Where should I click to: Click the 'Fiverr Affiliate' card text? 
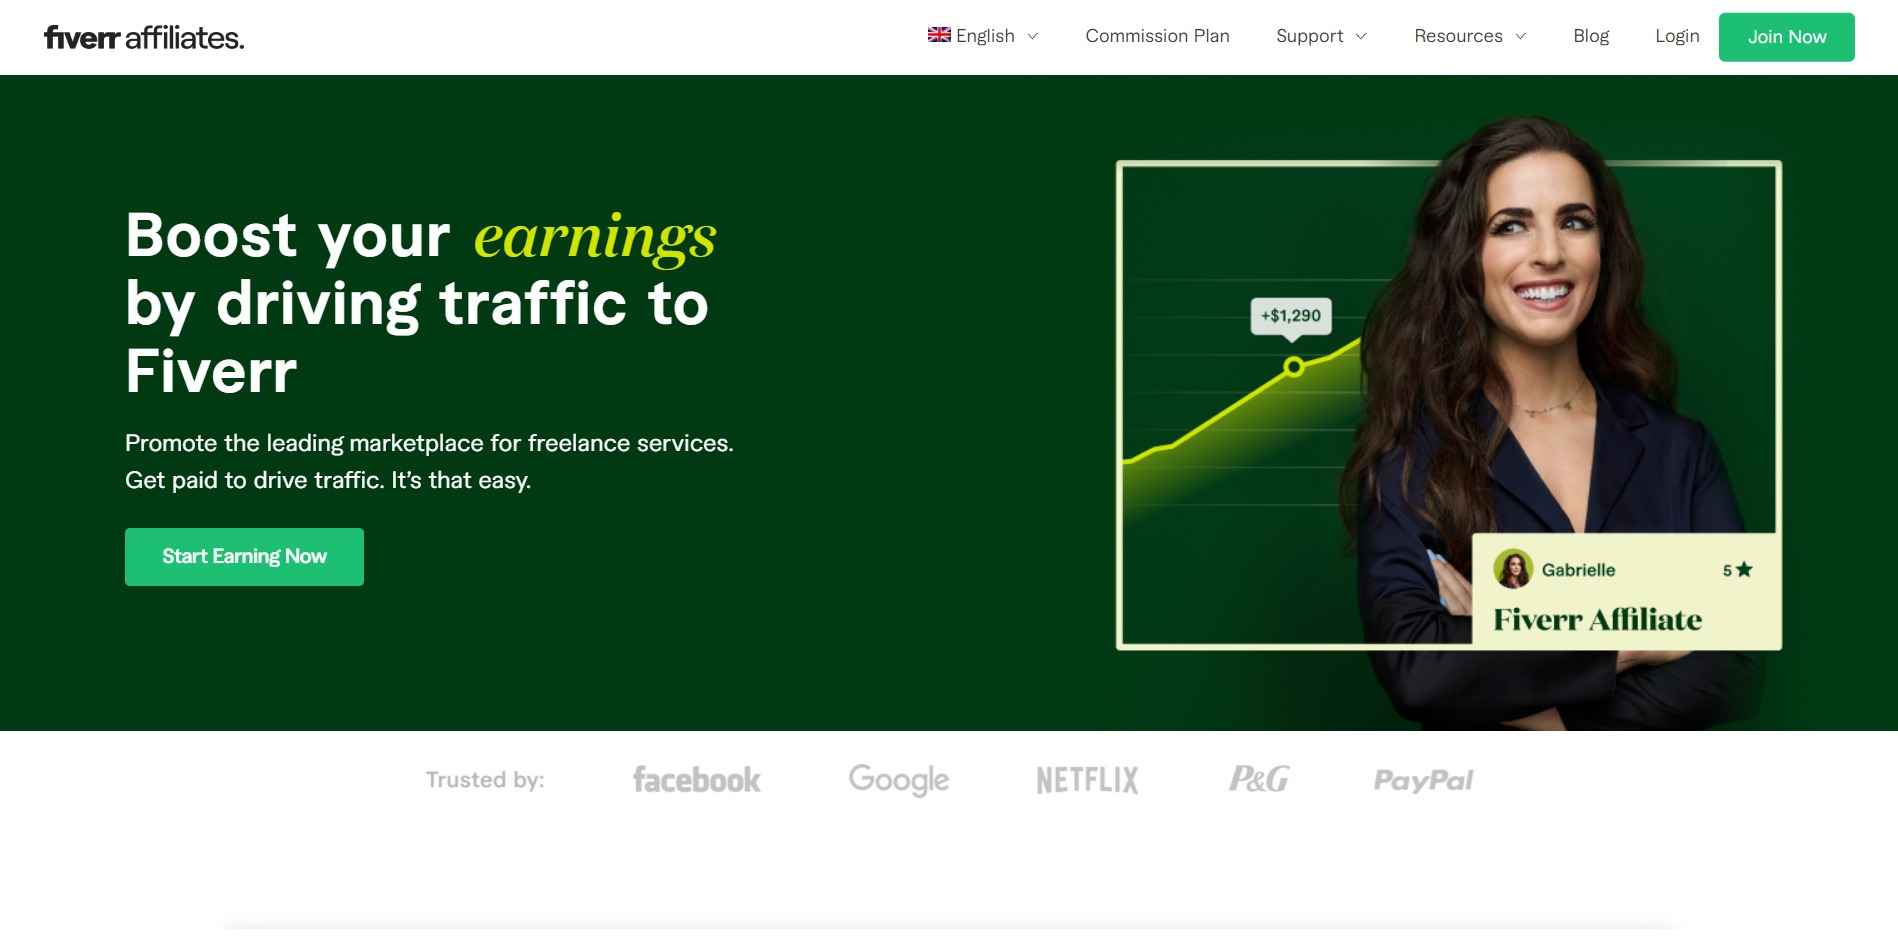[1597, 620]
